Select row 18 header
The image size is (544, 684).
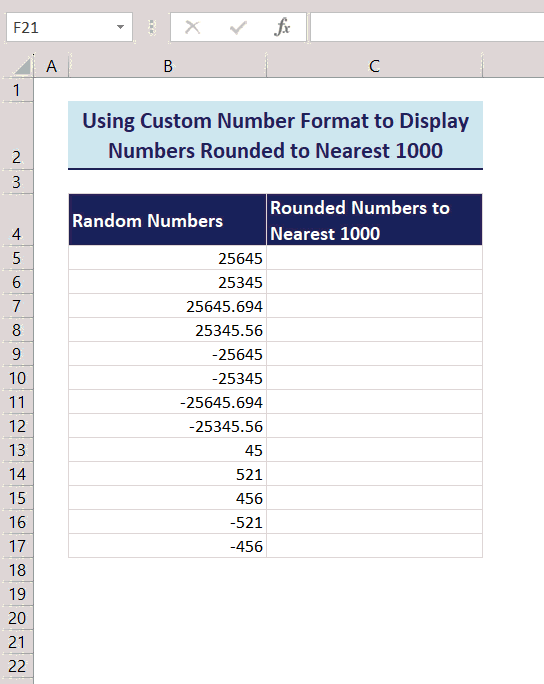click(17, 570)
